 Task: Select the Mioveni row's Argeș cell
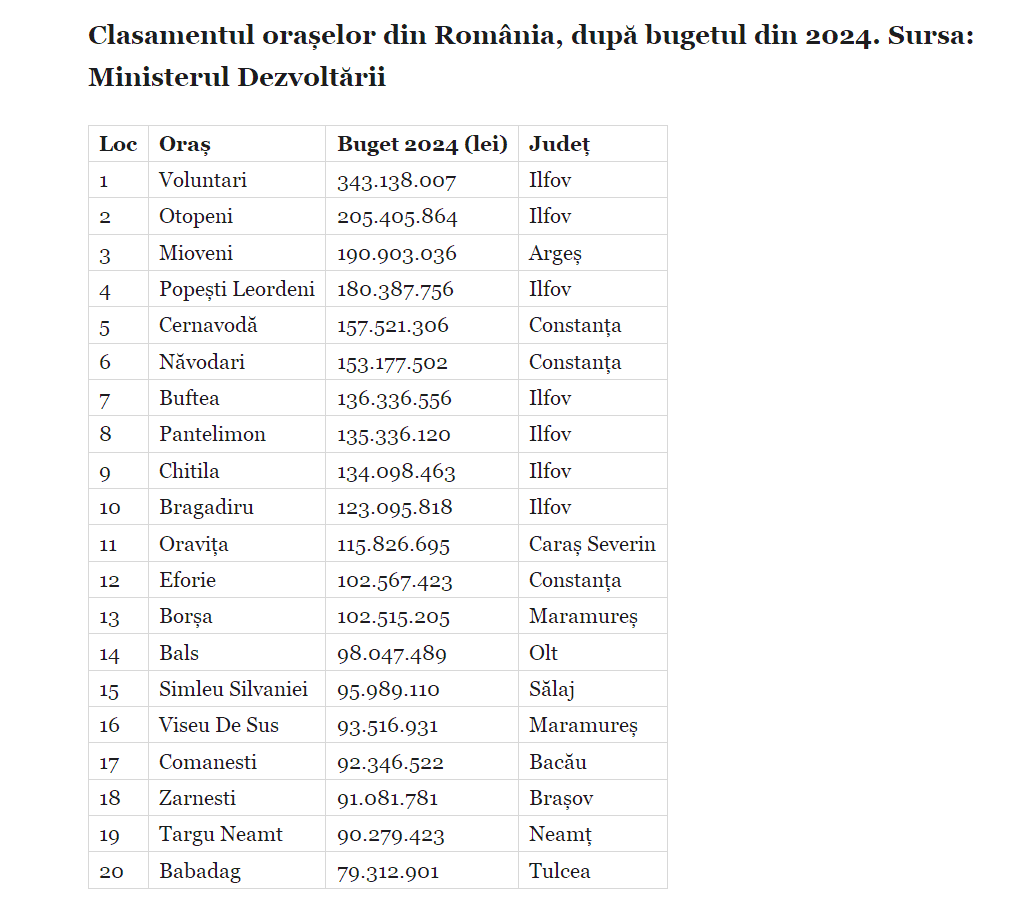(x=555, y=254)
